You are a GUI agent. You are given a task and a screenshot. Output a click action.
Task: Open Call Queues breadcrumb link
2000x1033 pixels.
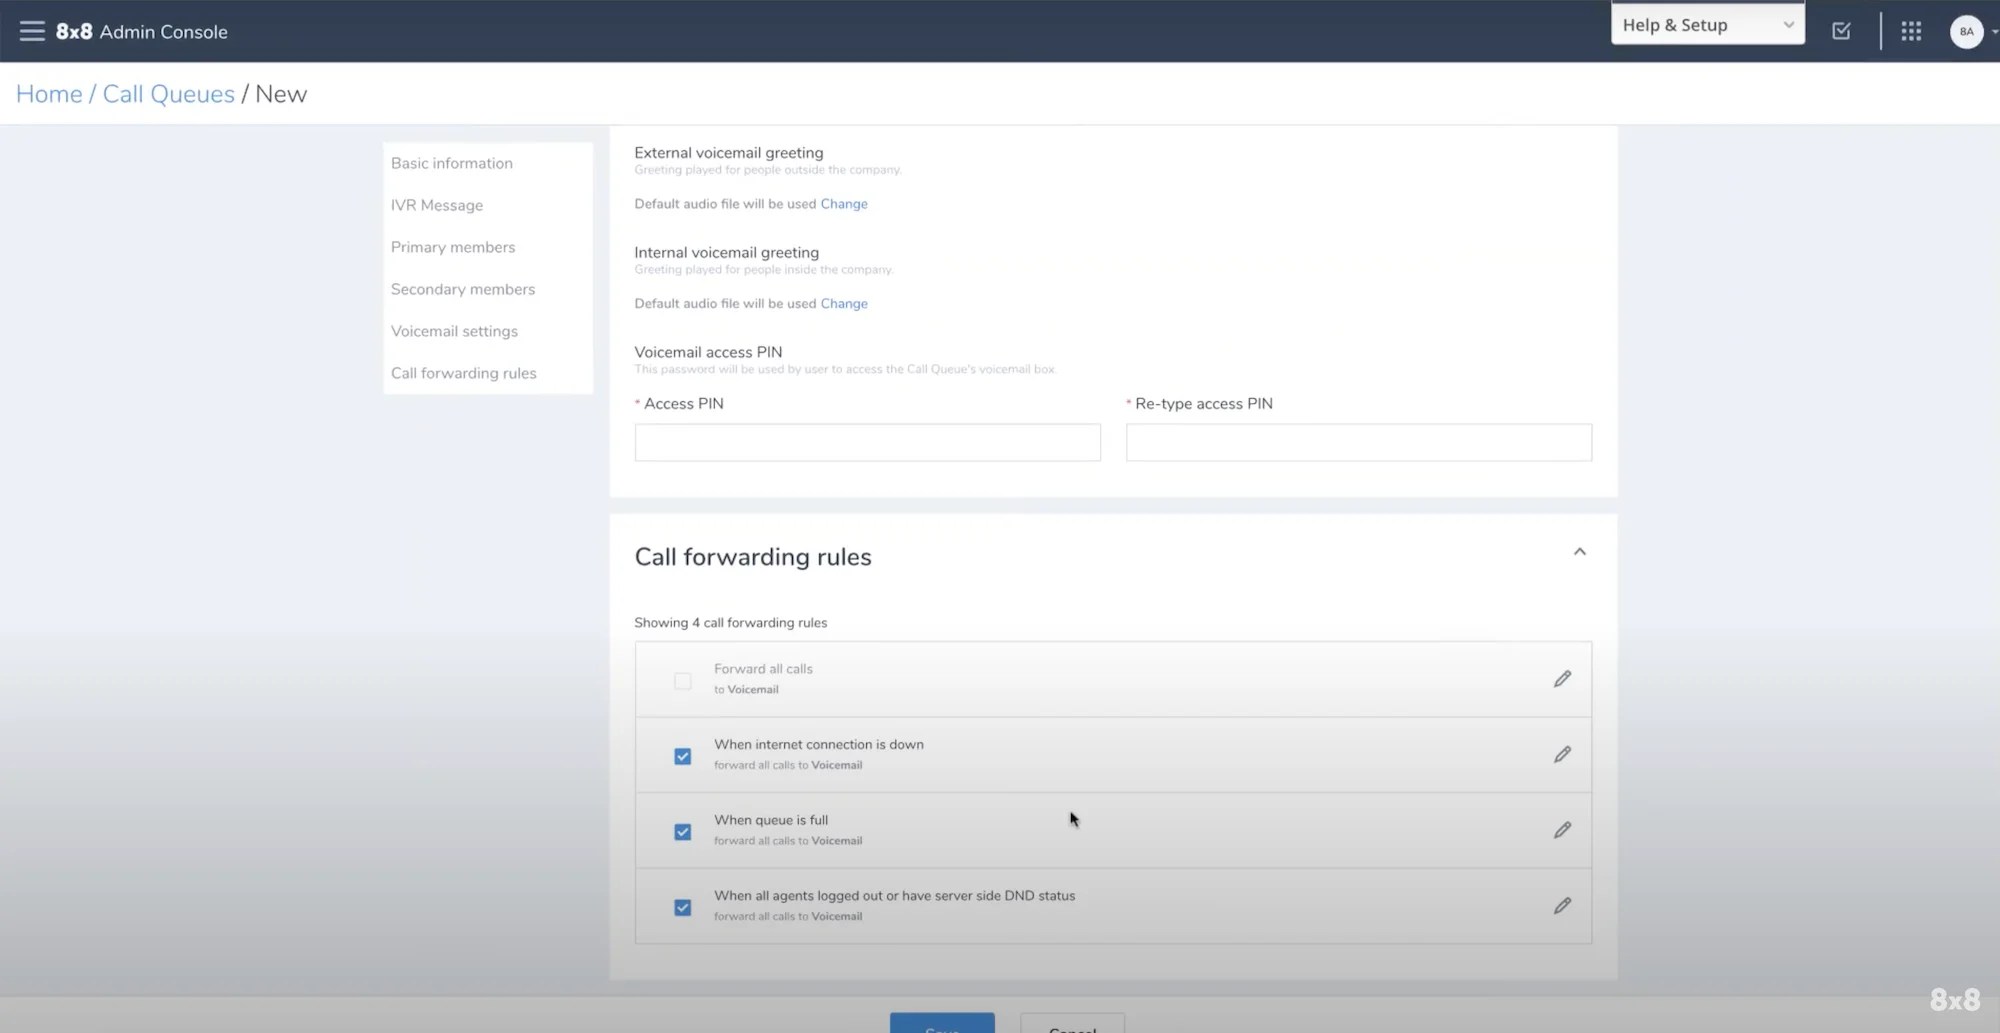pos(169,94)
